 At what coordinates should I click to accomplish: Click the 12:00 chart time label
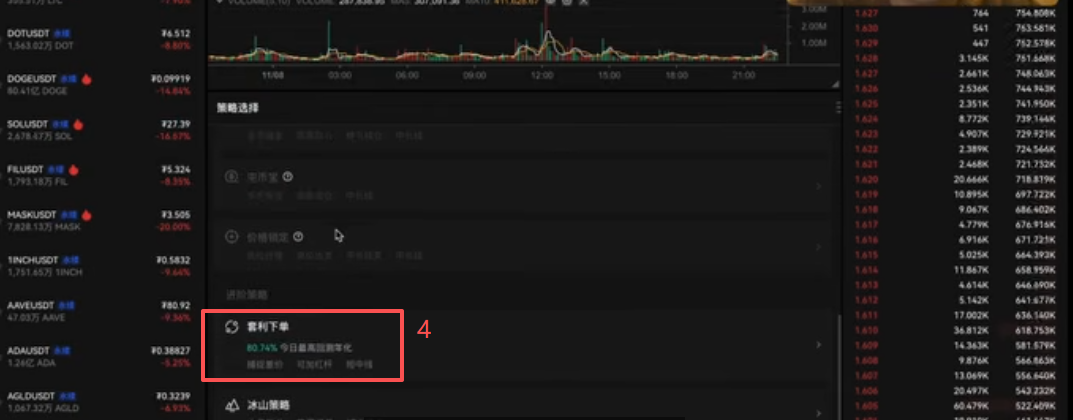click(x=542, y=75)
